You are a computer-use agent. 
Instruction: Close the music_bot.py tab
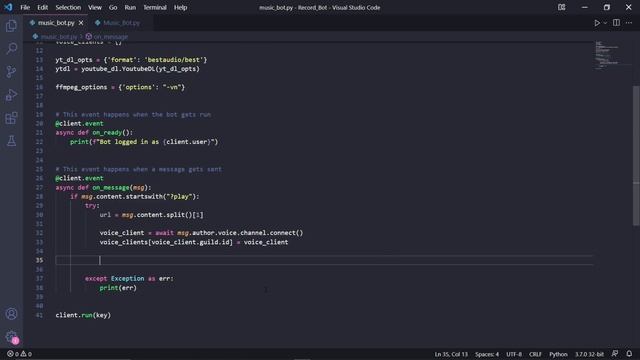(x=81, y=23)
